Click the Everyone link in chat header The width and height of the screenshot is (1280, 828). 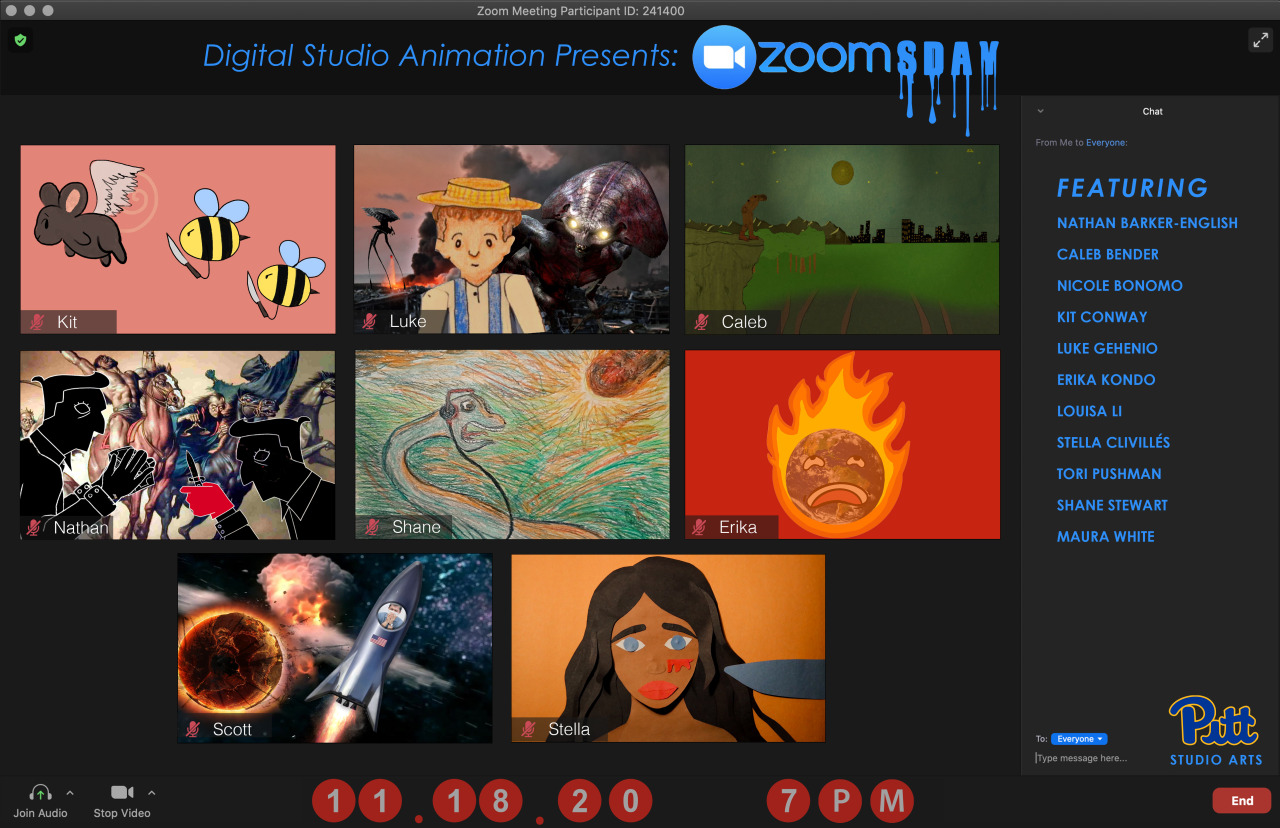click(1106, 143)
